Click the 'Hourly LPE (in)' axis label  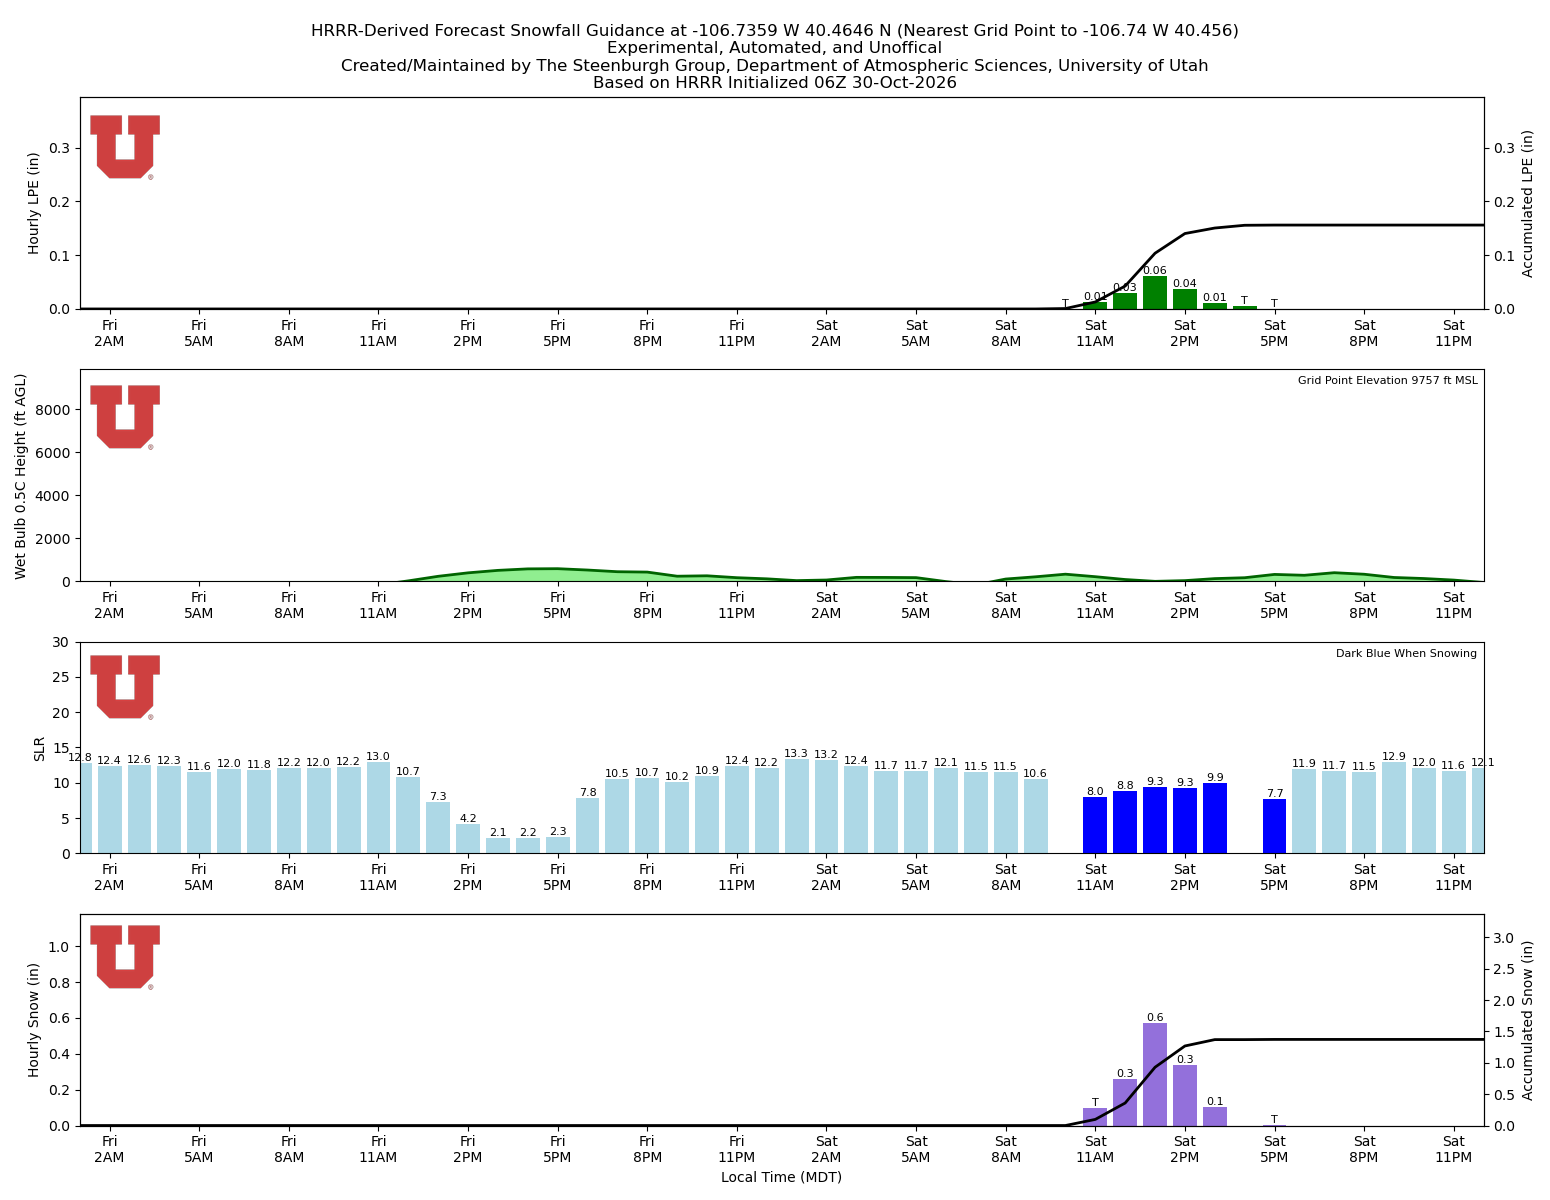34,203
